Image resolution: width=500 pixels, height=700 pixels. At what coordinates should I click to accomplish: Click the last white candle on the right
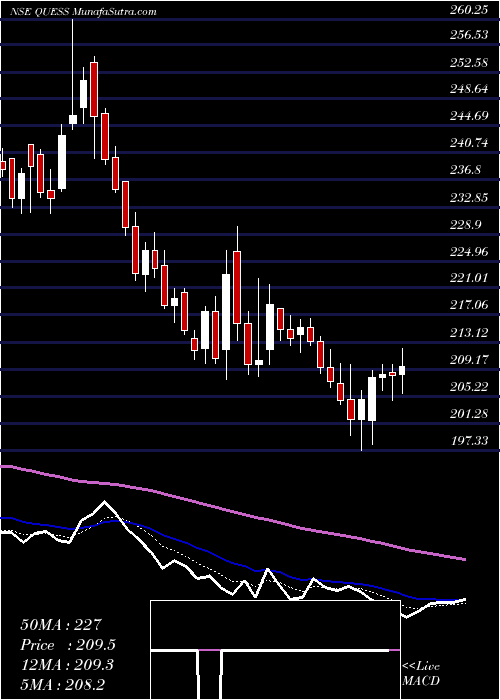[402, 371]
